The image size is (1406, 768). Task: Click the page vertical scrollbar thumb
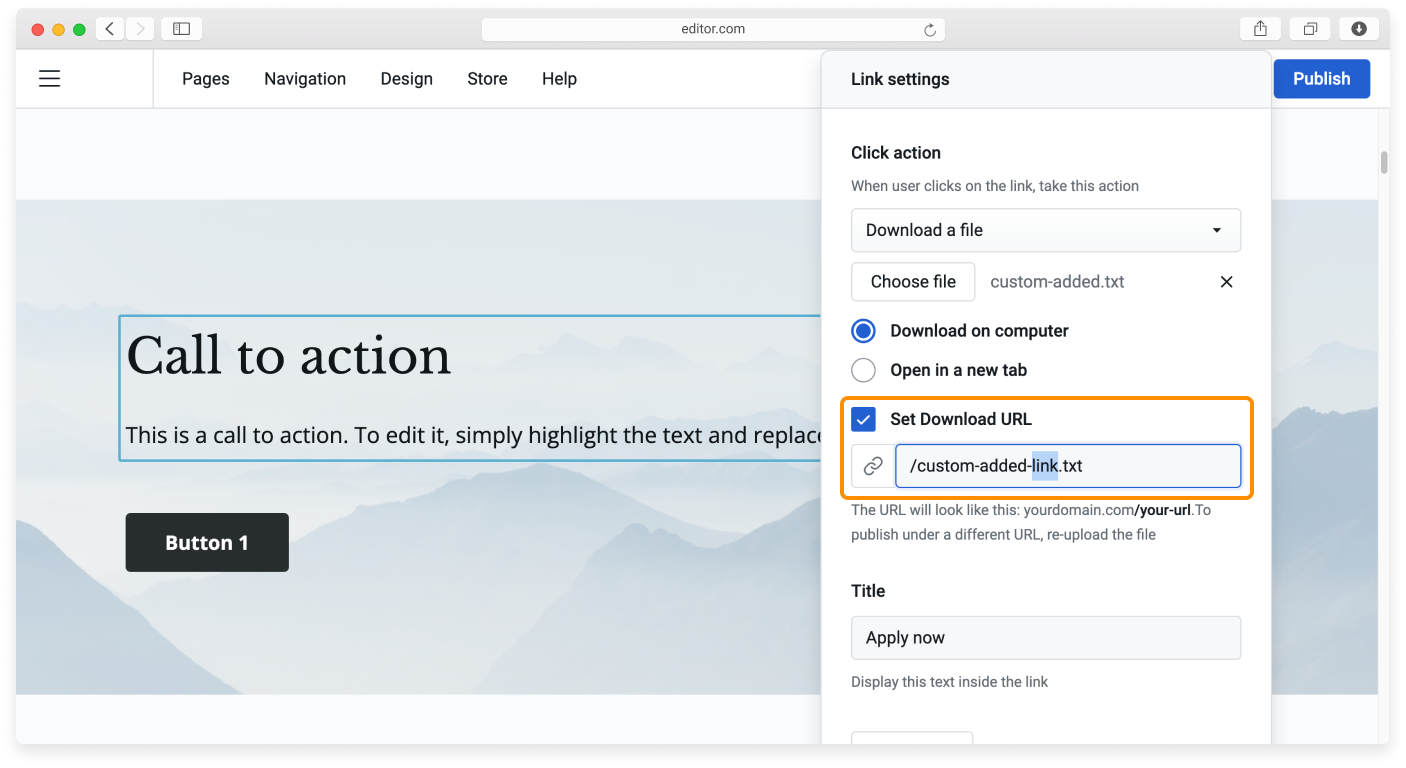1384,162
